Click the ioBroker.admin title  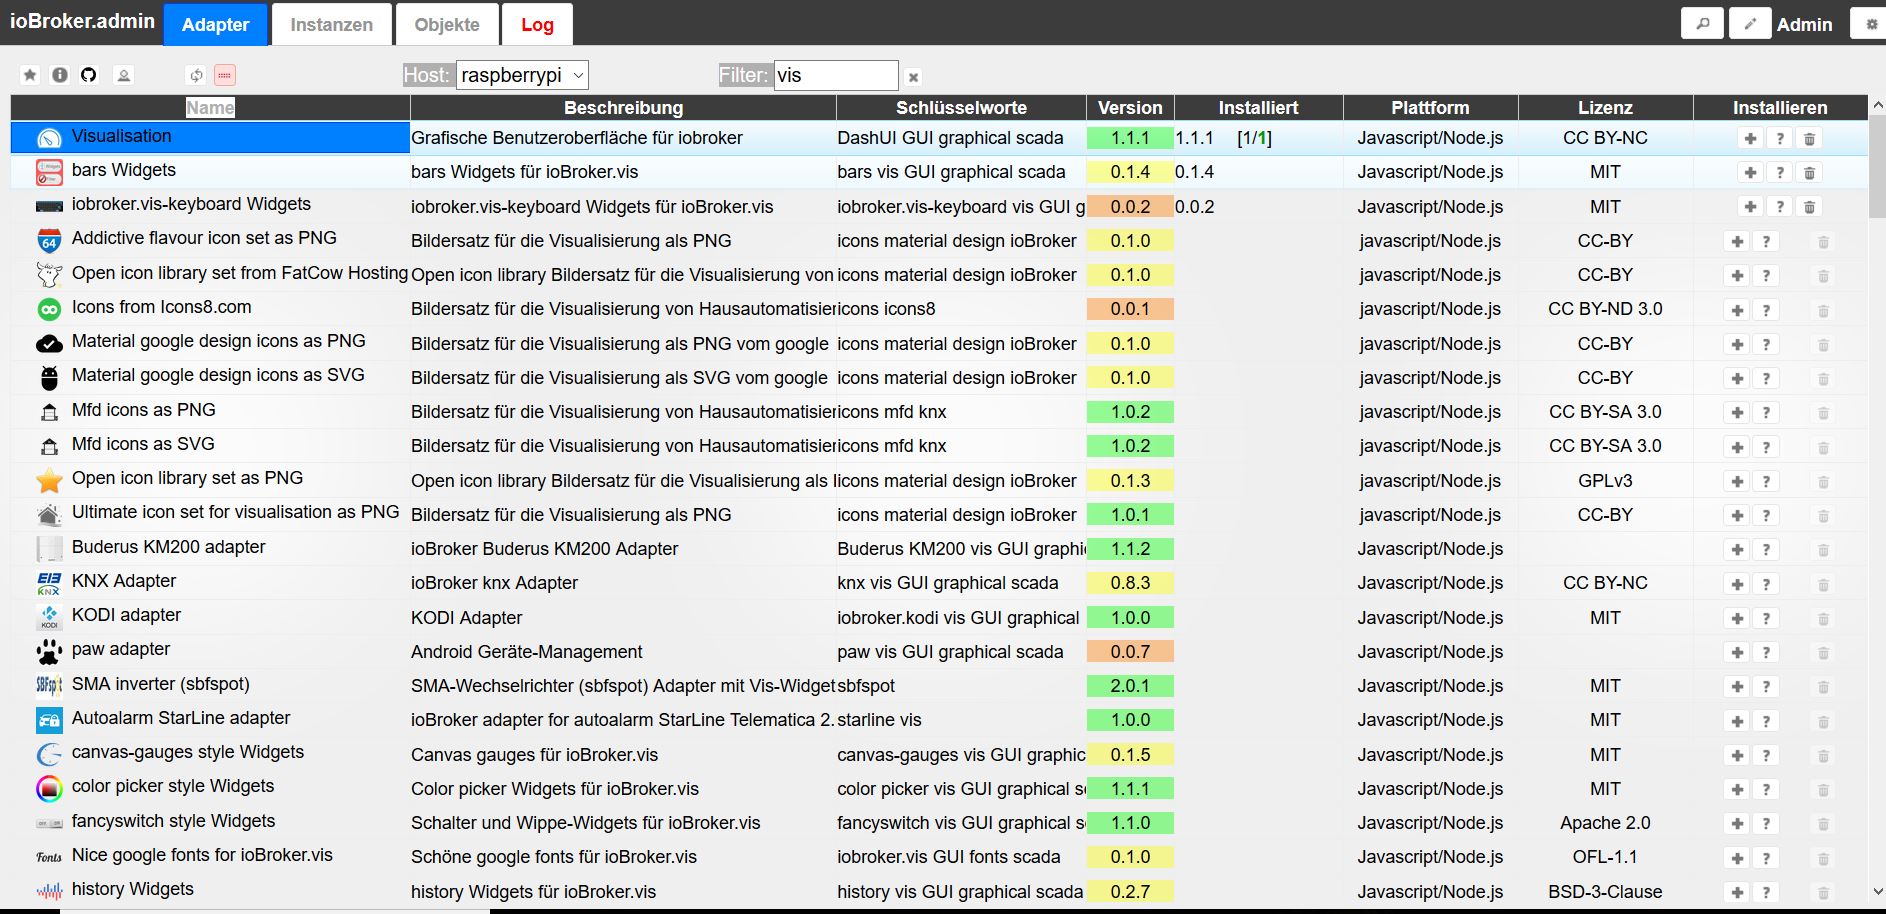(82, 21)
